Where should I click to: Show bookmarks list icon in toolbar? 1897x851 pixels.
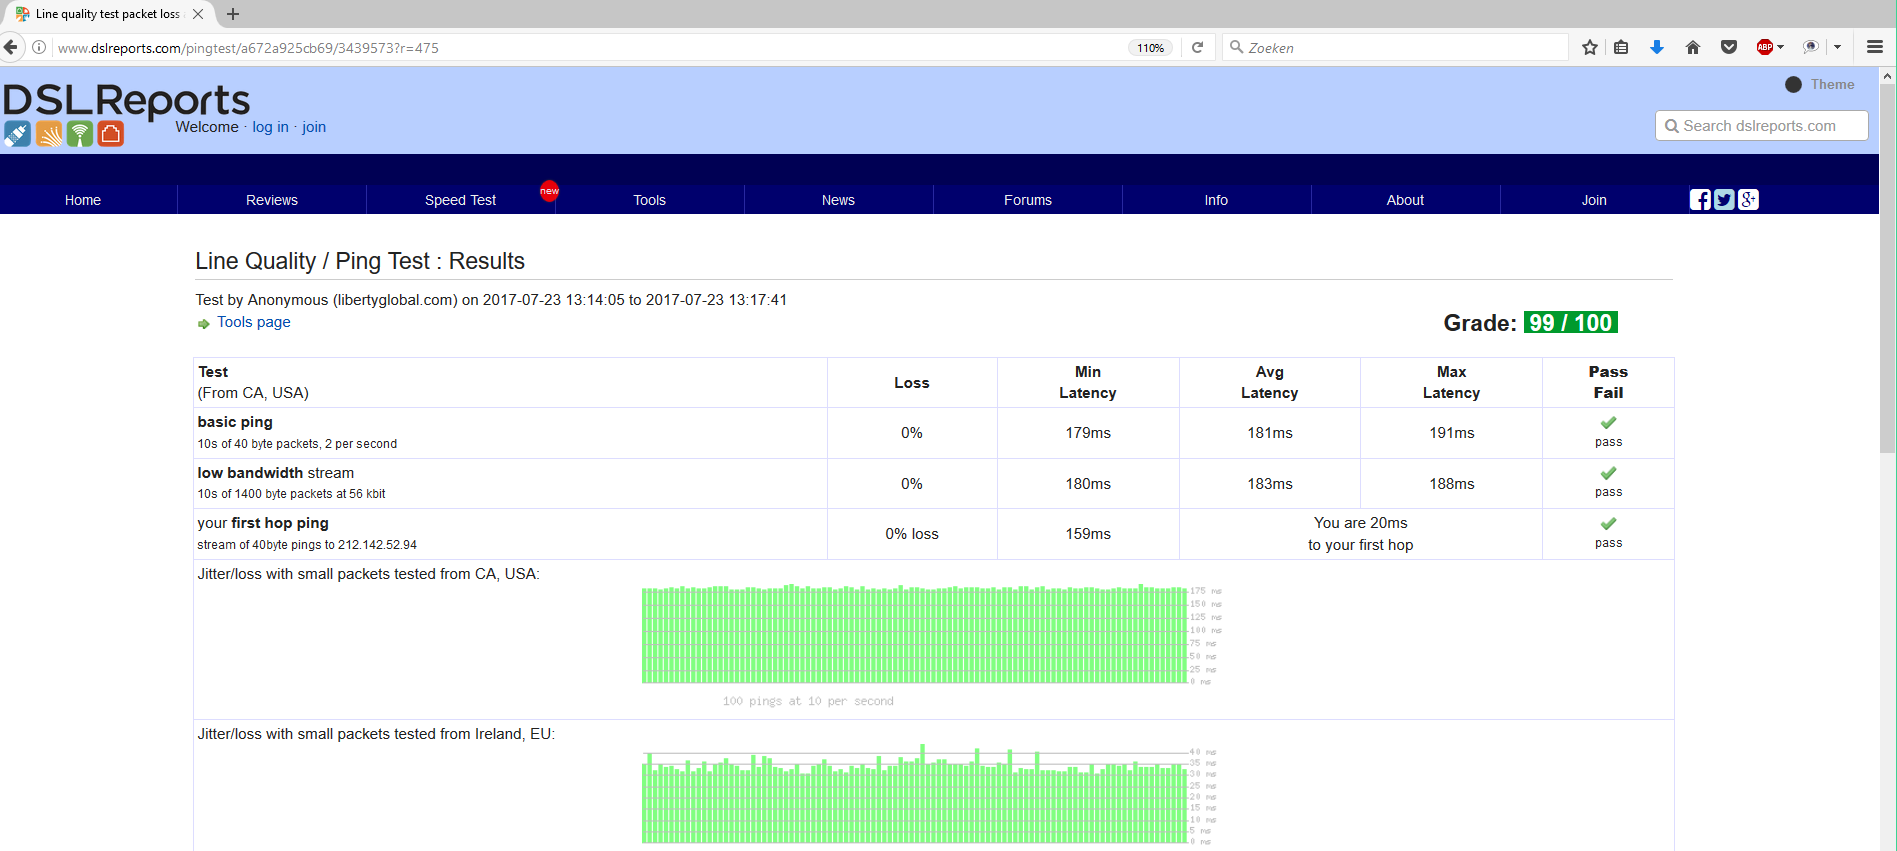(1621, 47)
